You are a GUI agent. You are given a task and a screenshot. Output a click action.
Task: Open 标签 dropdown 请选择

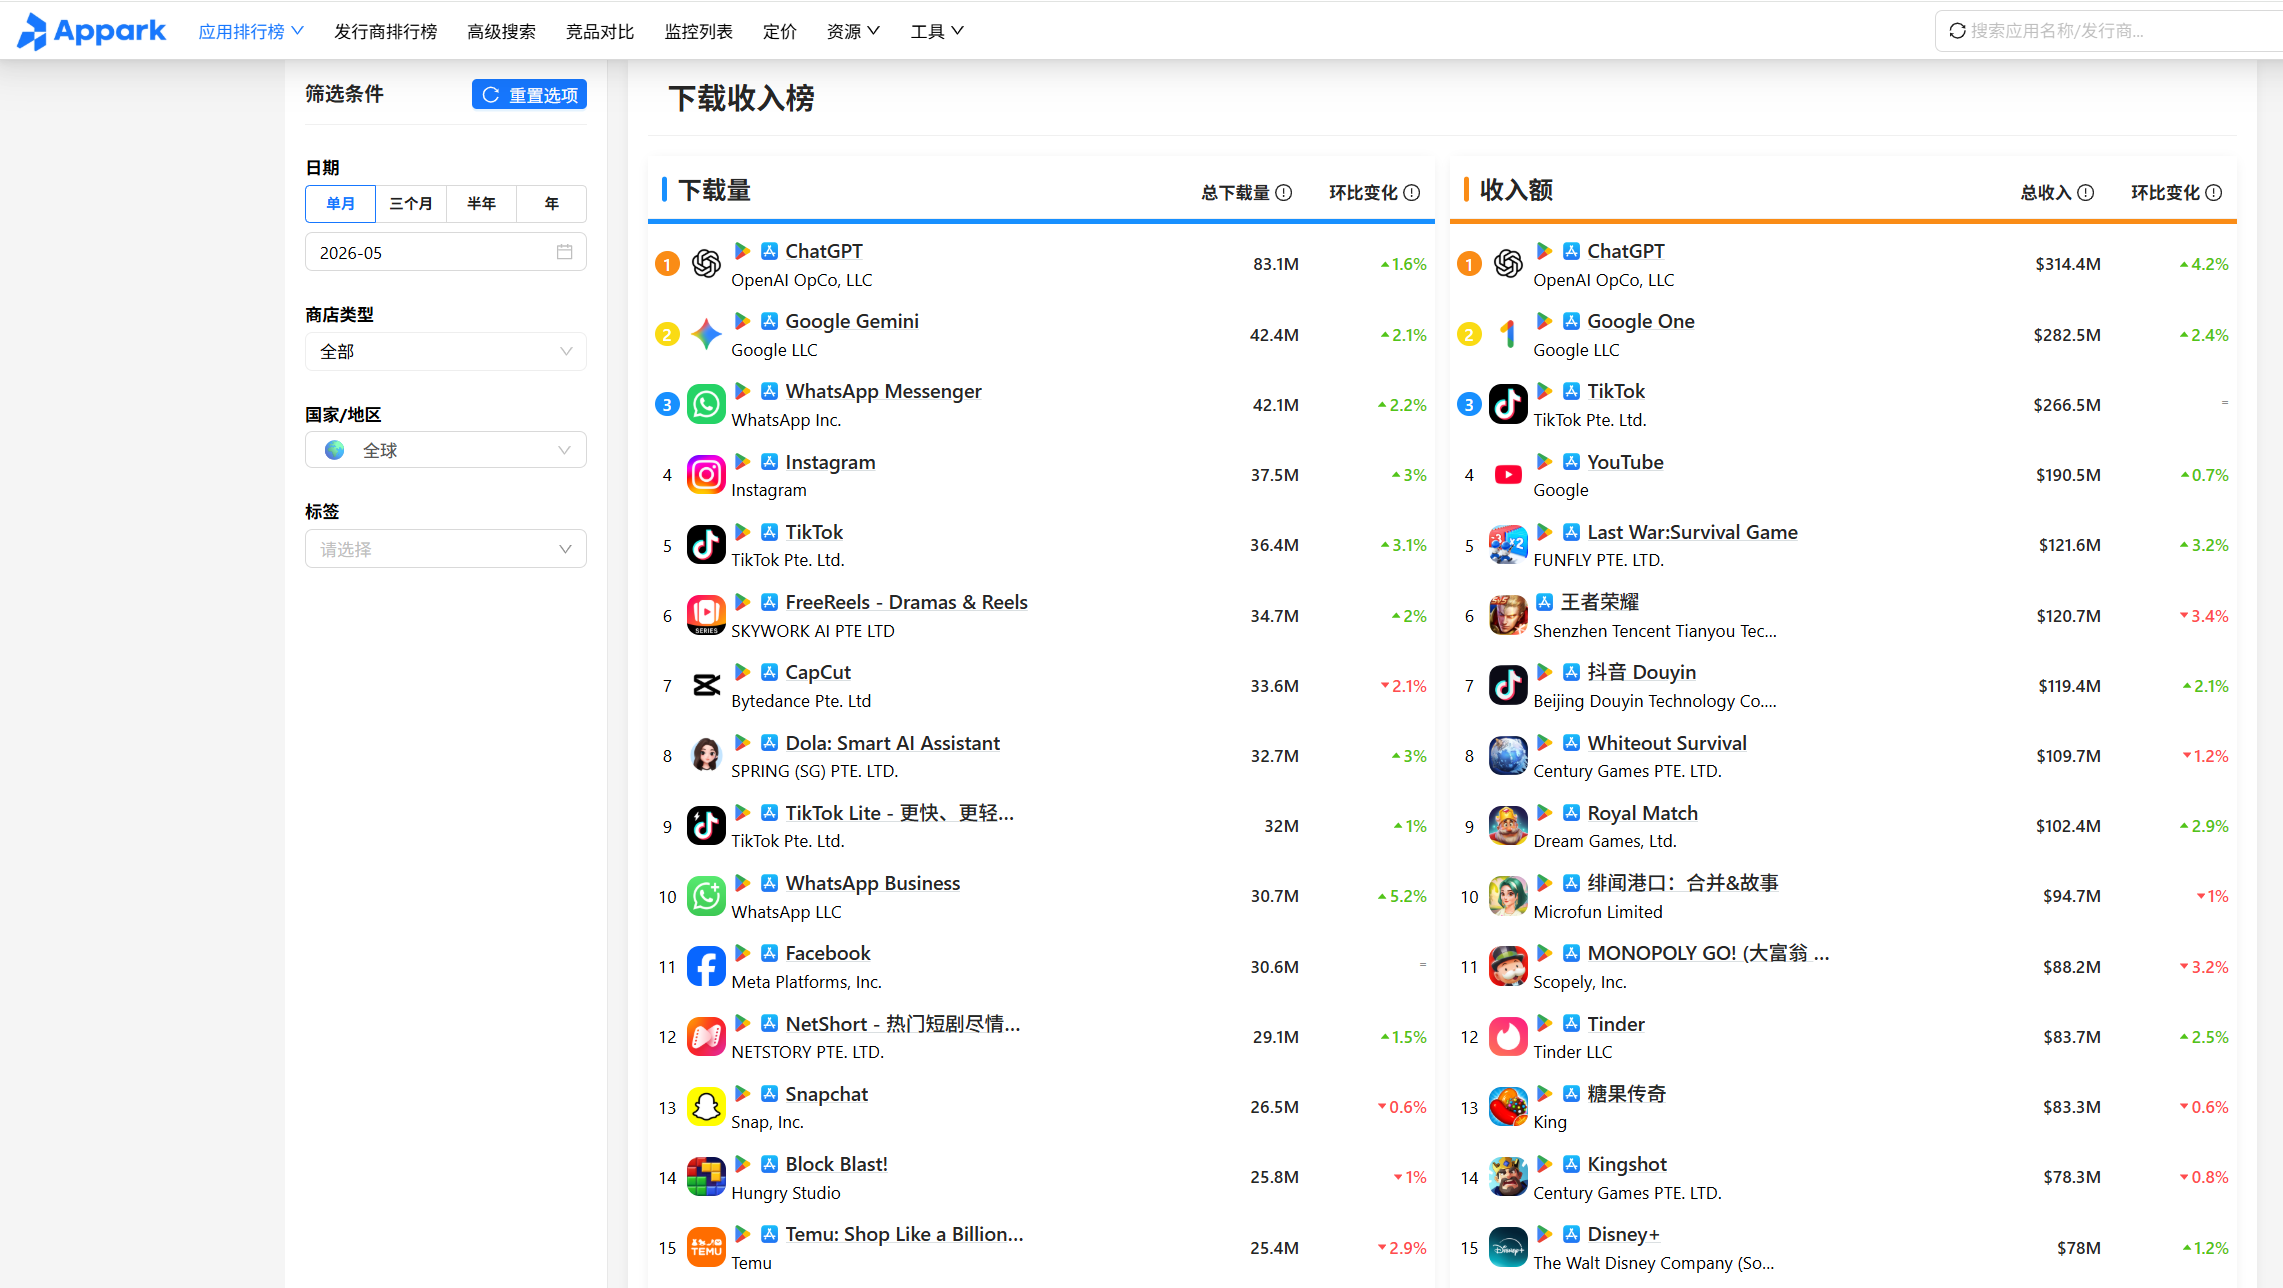tap(446, 549)
